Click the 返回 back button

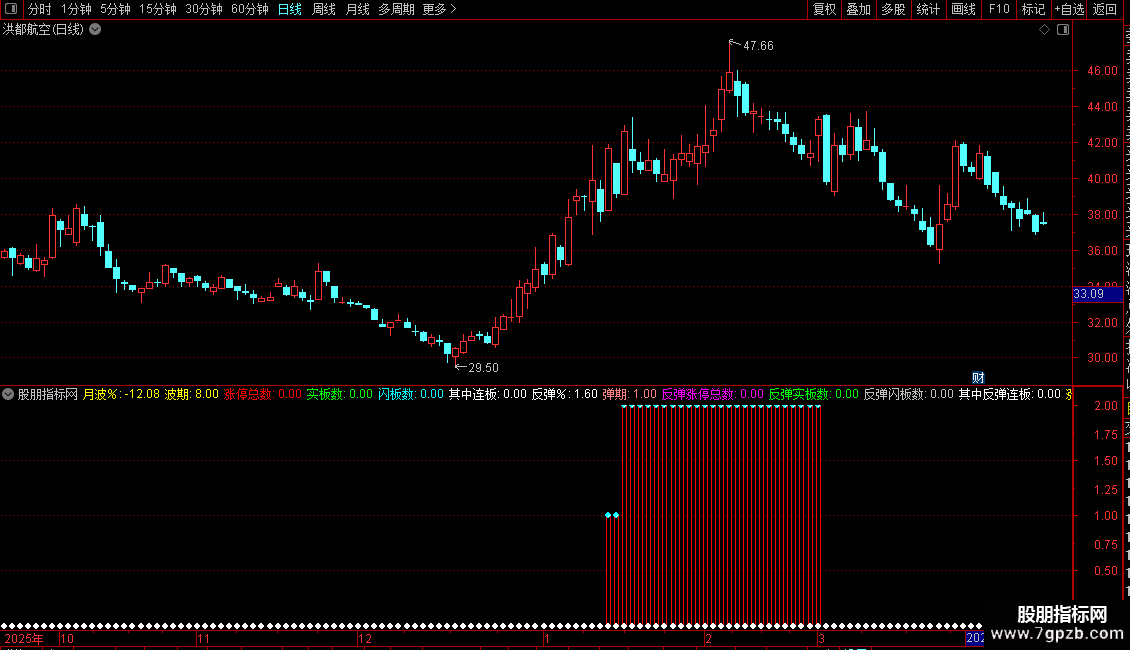1105,9
